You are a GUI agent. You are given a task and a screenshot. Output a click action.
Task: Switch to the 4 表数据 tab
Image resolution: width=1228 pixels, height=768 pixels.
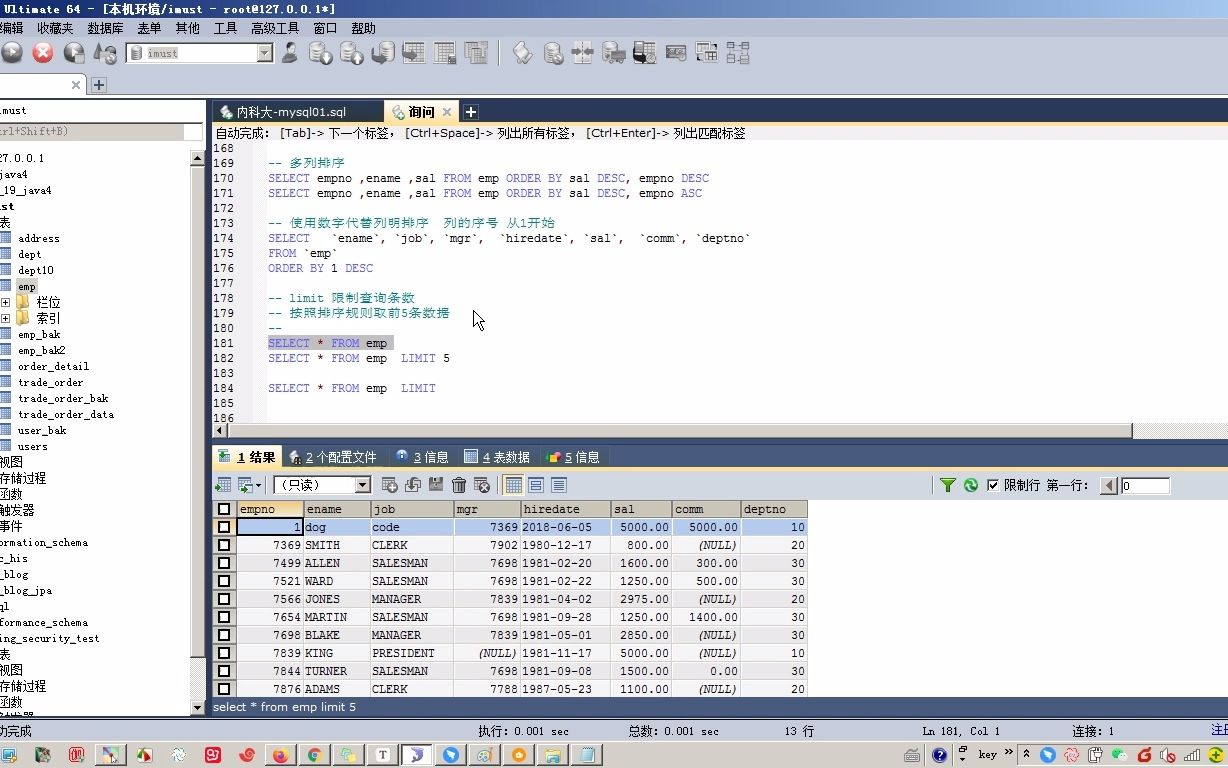click(497, 457)
